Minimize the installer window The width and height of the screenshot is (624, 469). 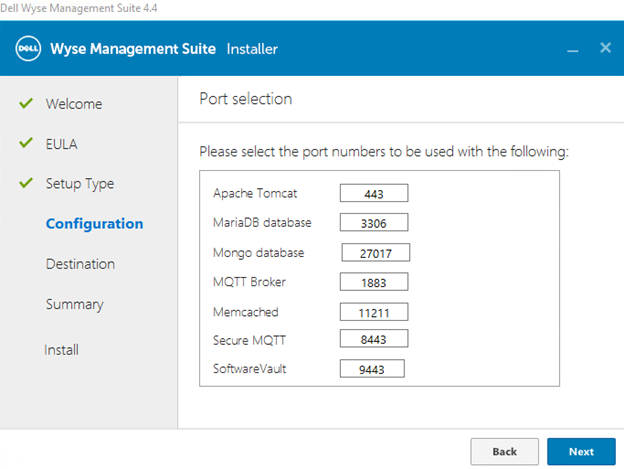573,49
